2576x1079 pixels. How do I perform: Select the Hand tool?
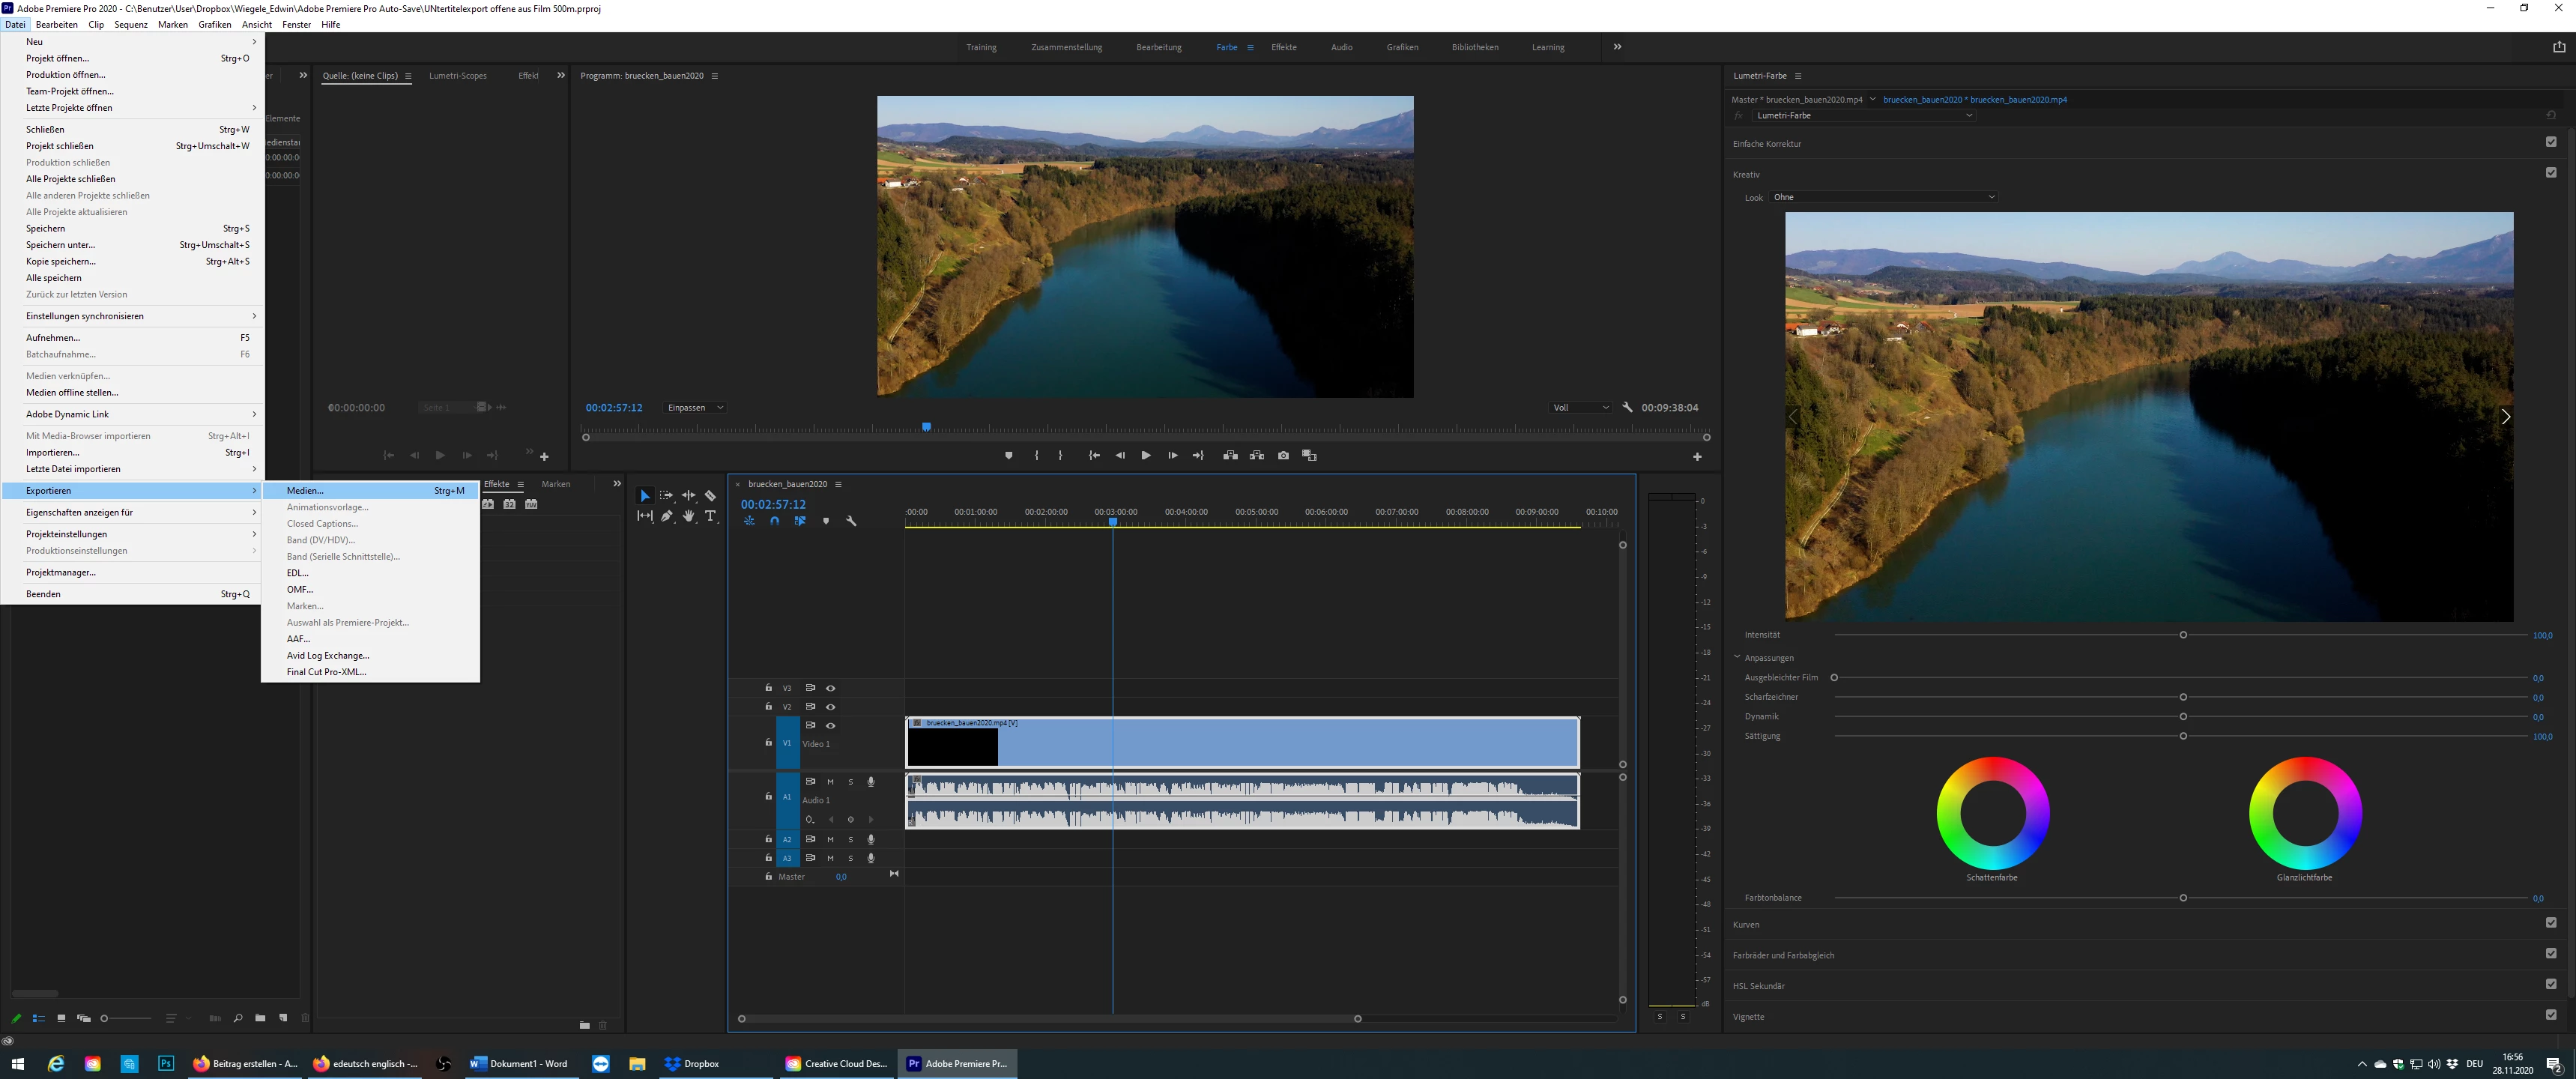689,516
